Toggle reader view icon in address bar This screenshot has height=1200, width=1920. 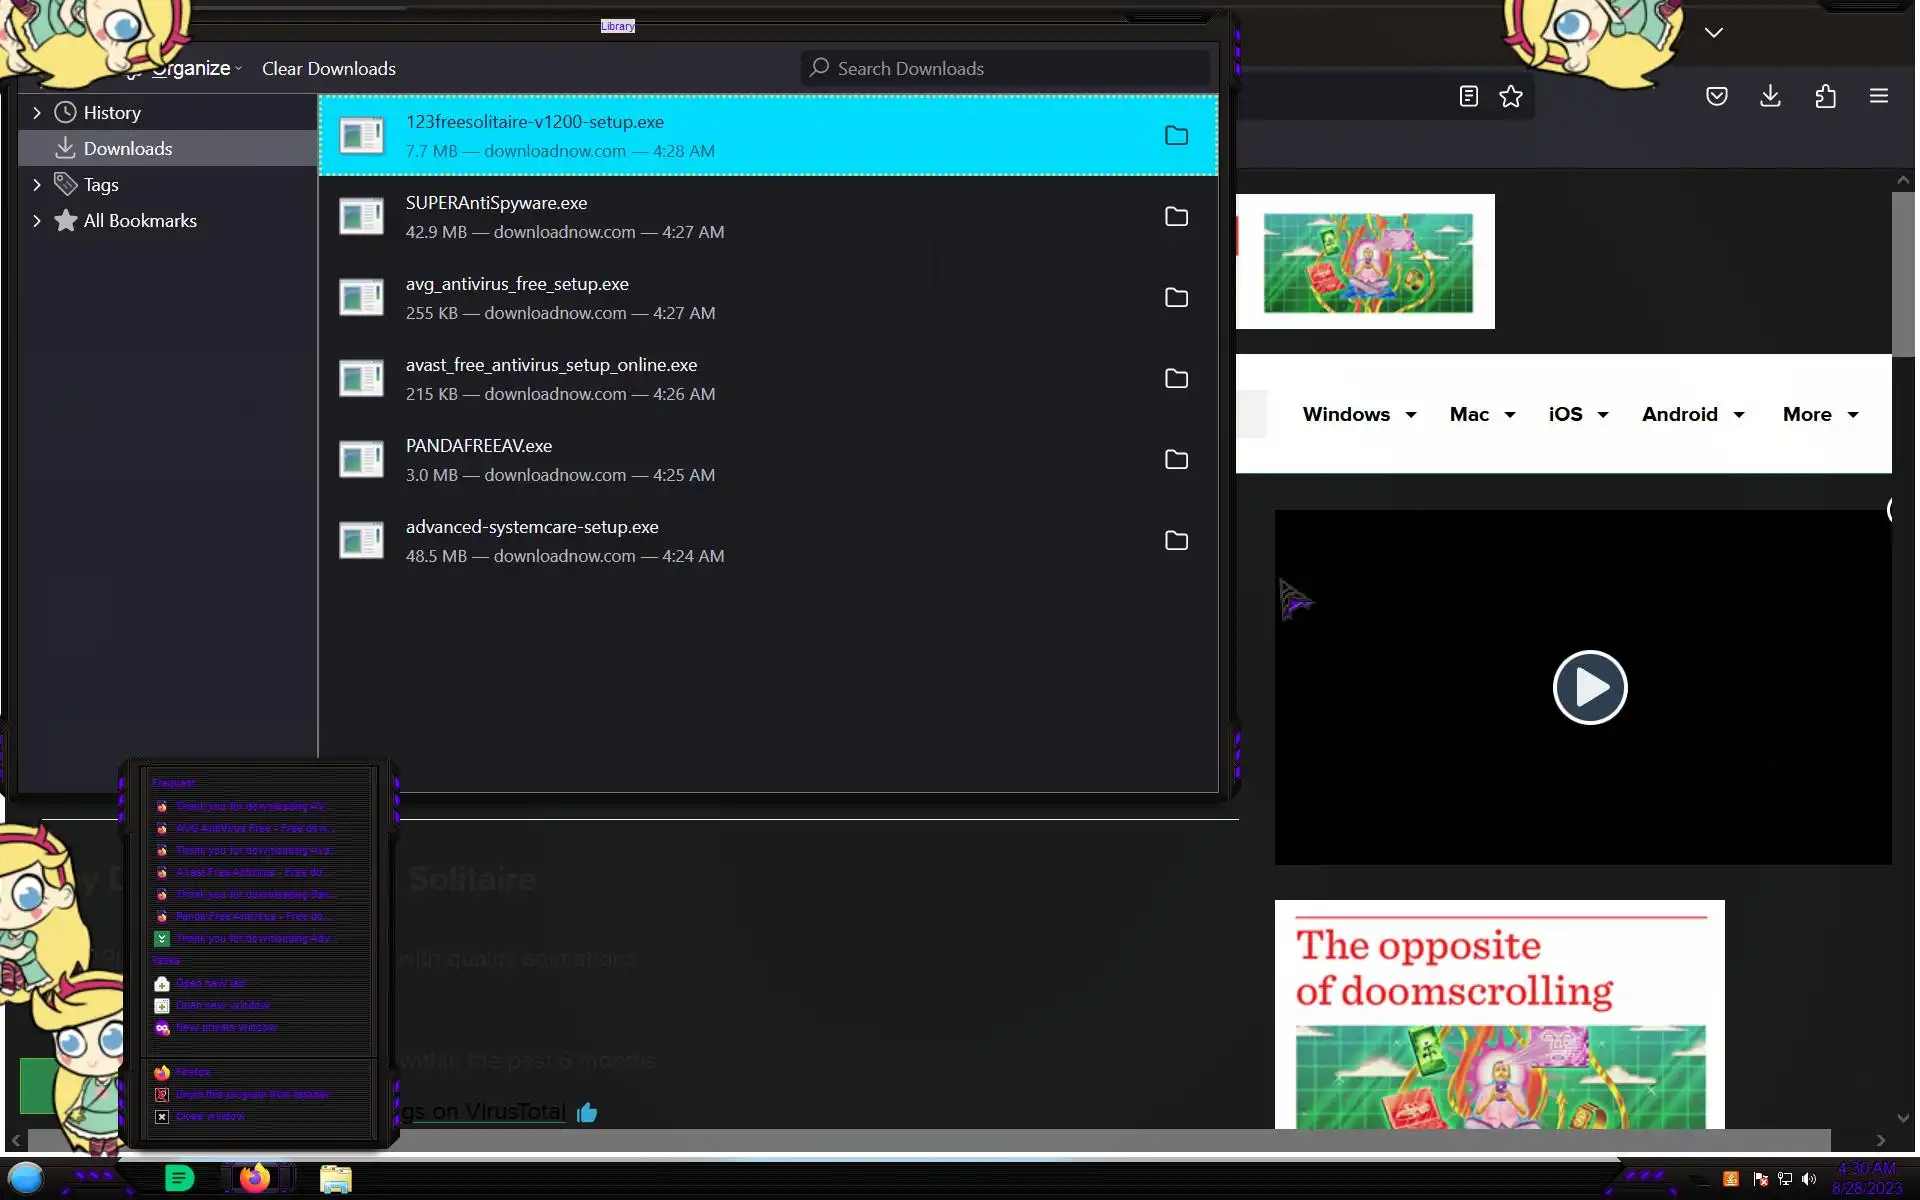[1468, 96]
